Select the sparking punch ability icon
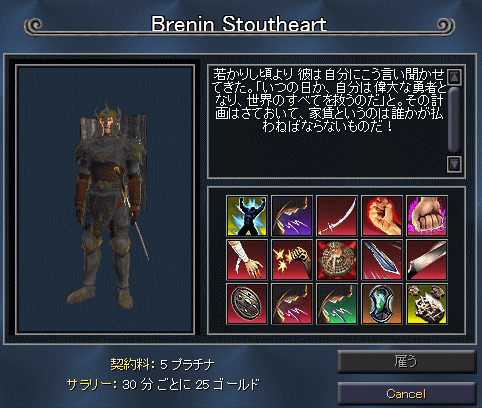 pos(292,260)
